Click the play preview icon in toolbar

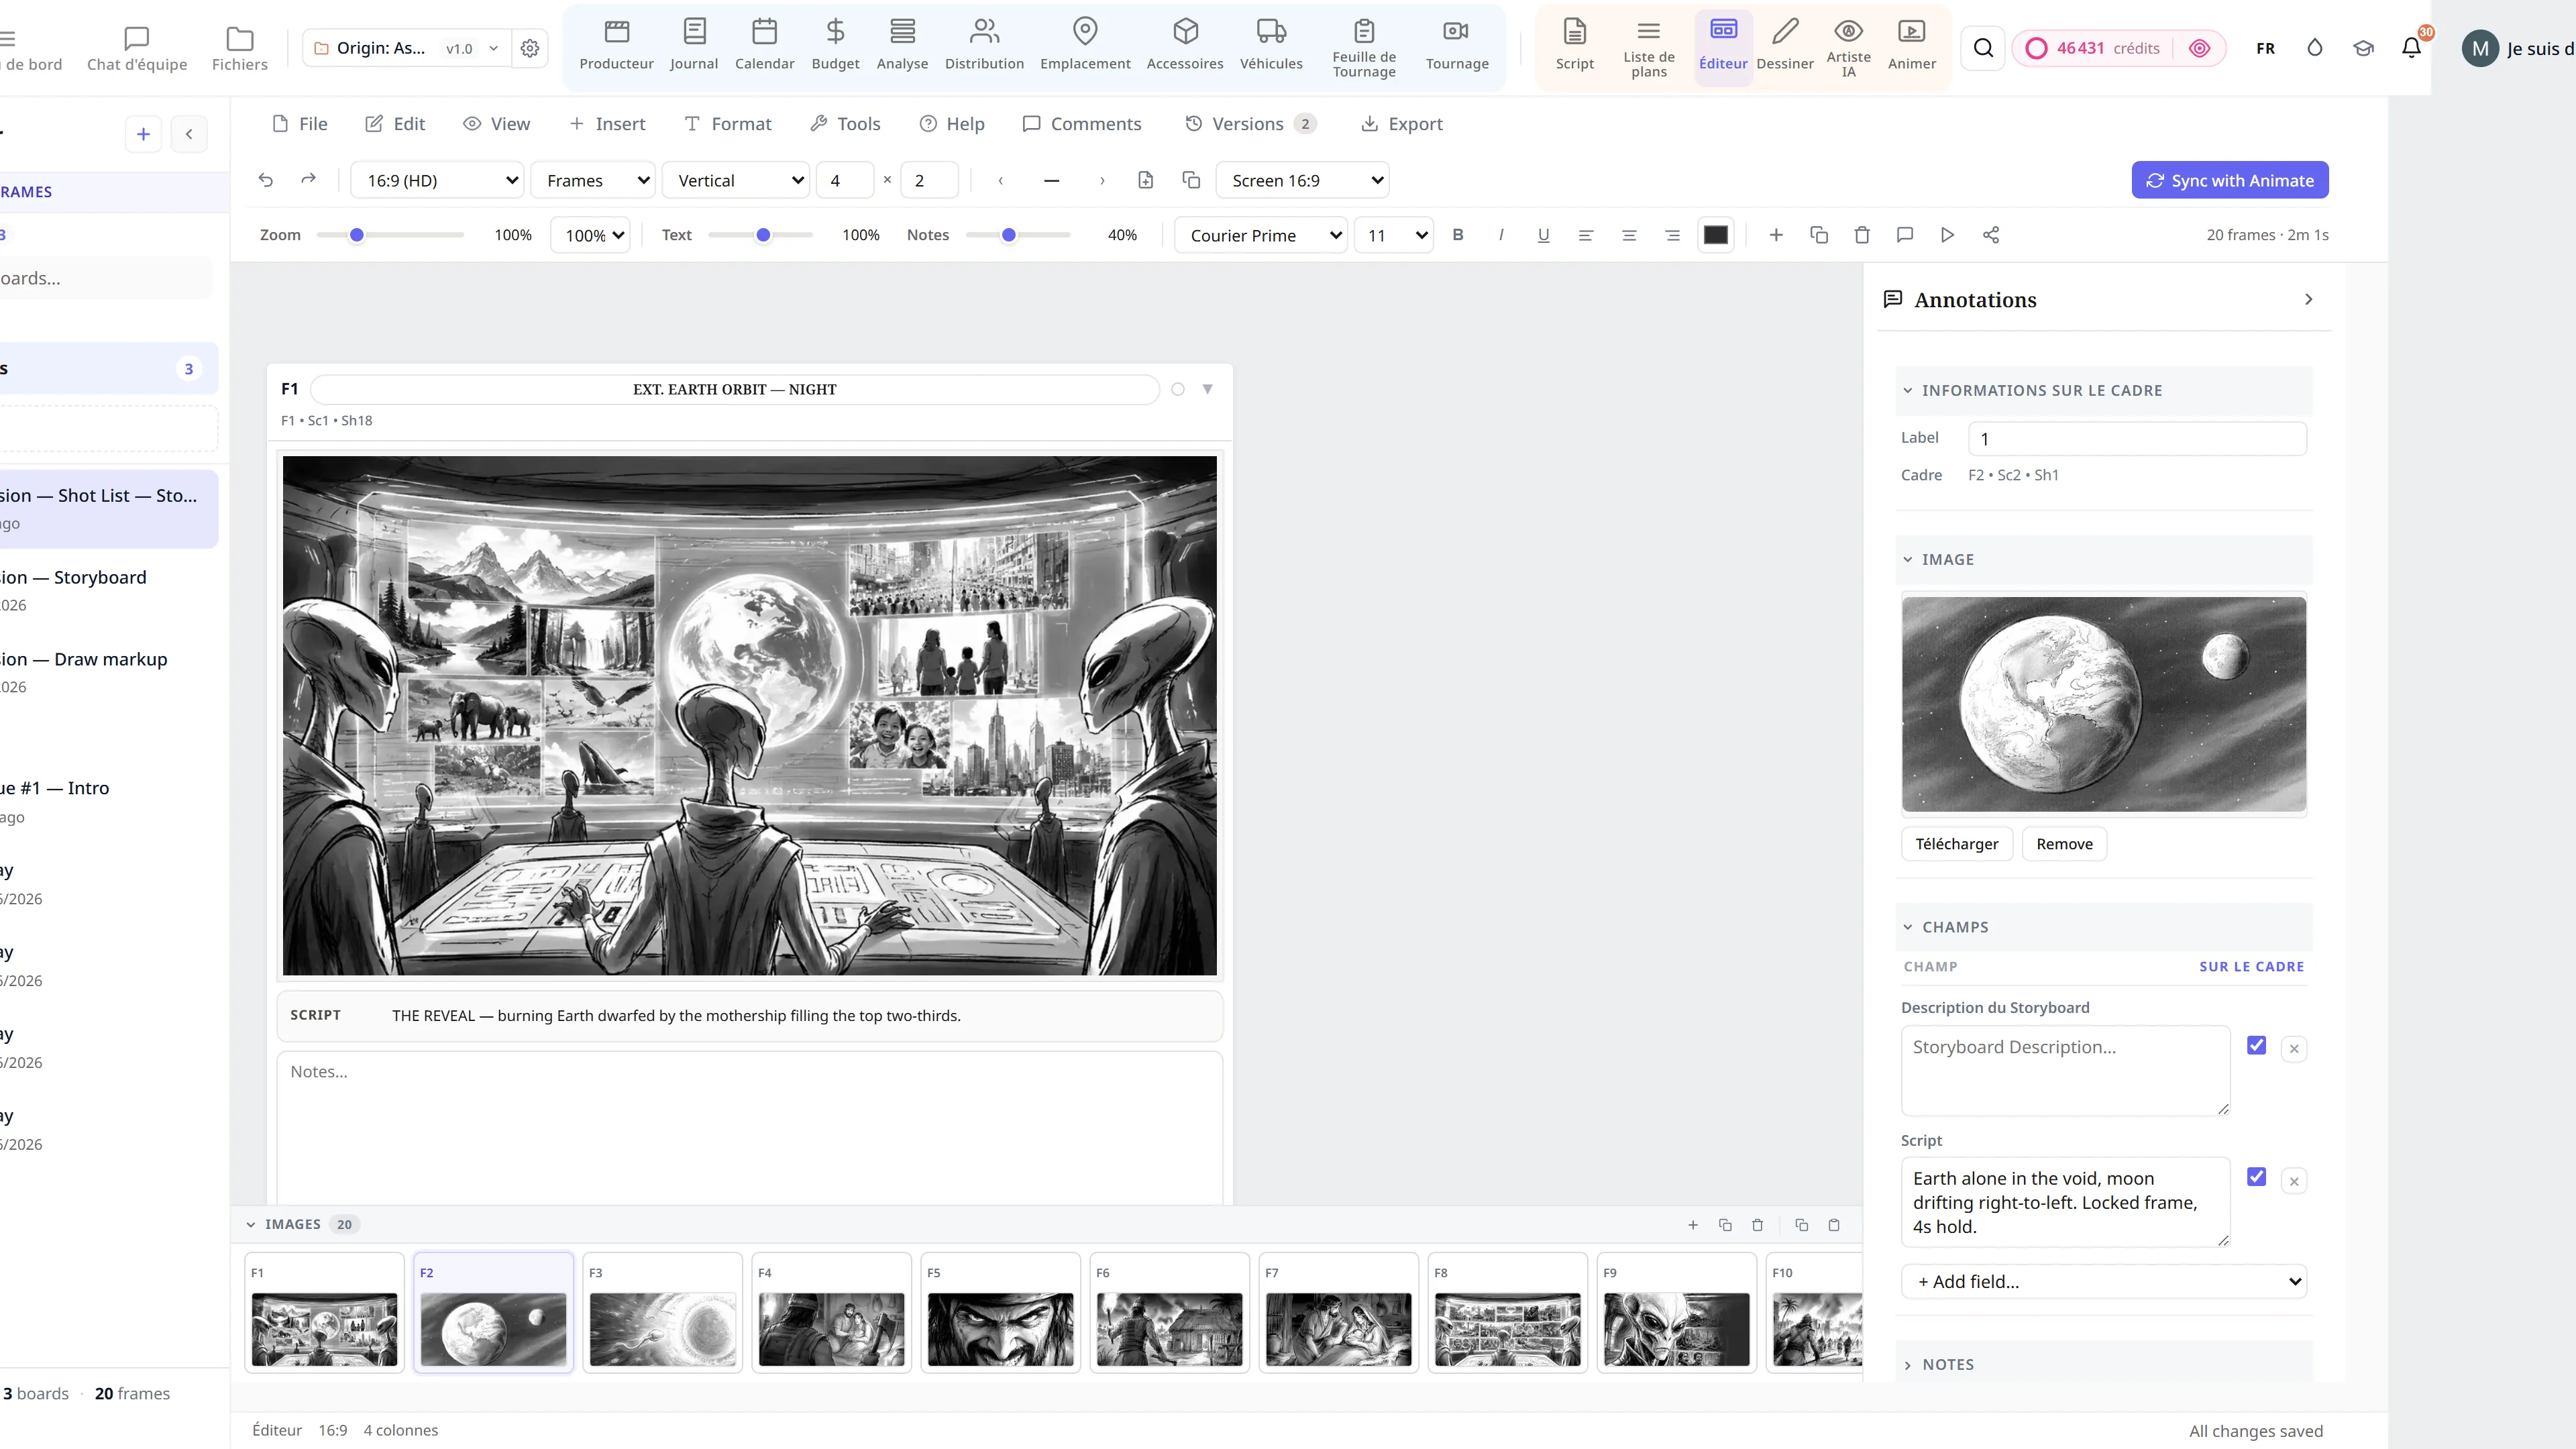coord(1947,235)
